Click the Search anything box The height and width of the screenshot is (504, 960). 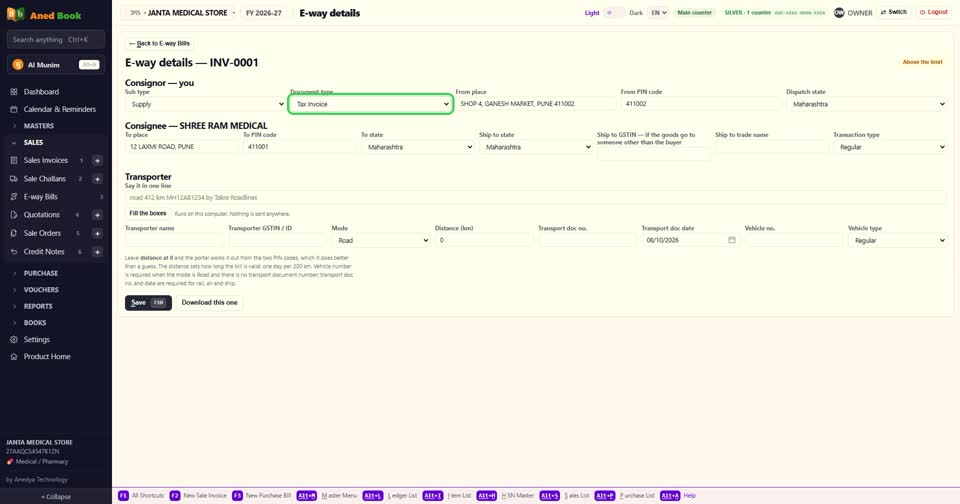pyautogui.click(x=56, y=40)
